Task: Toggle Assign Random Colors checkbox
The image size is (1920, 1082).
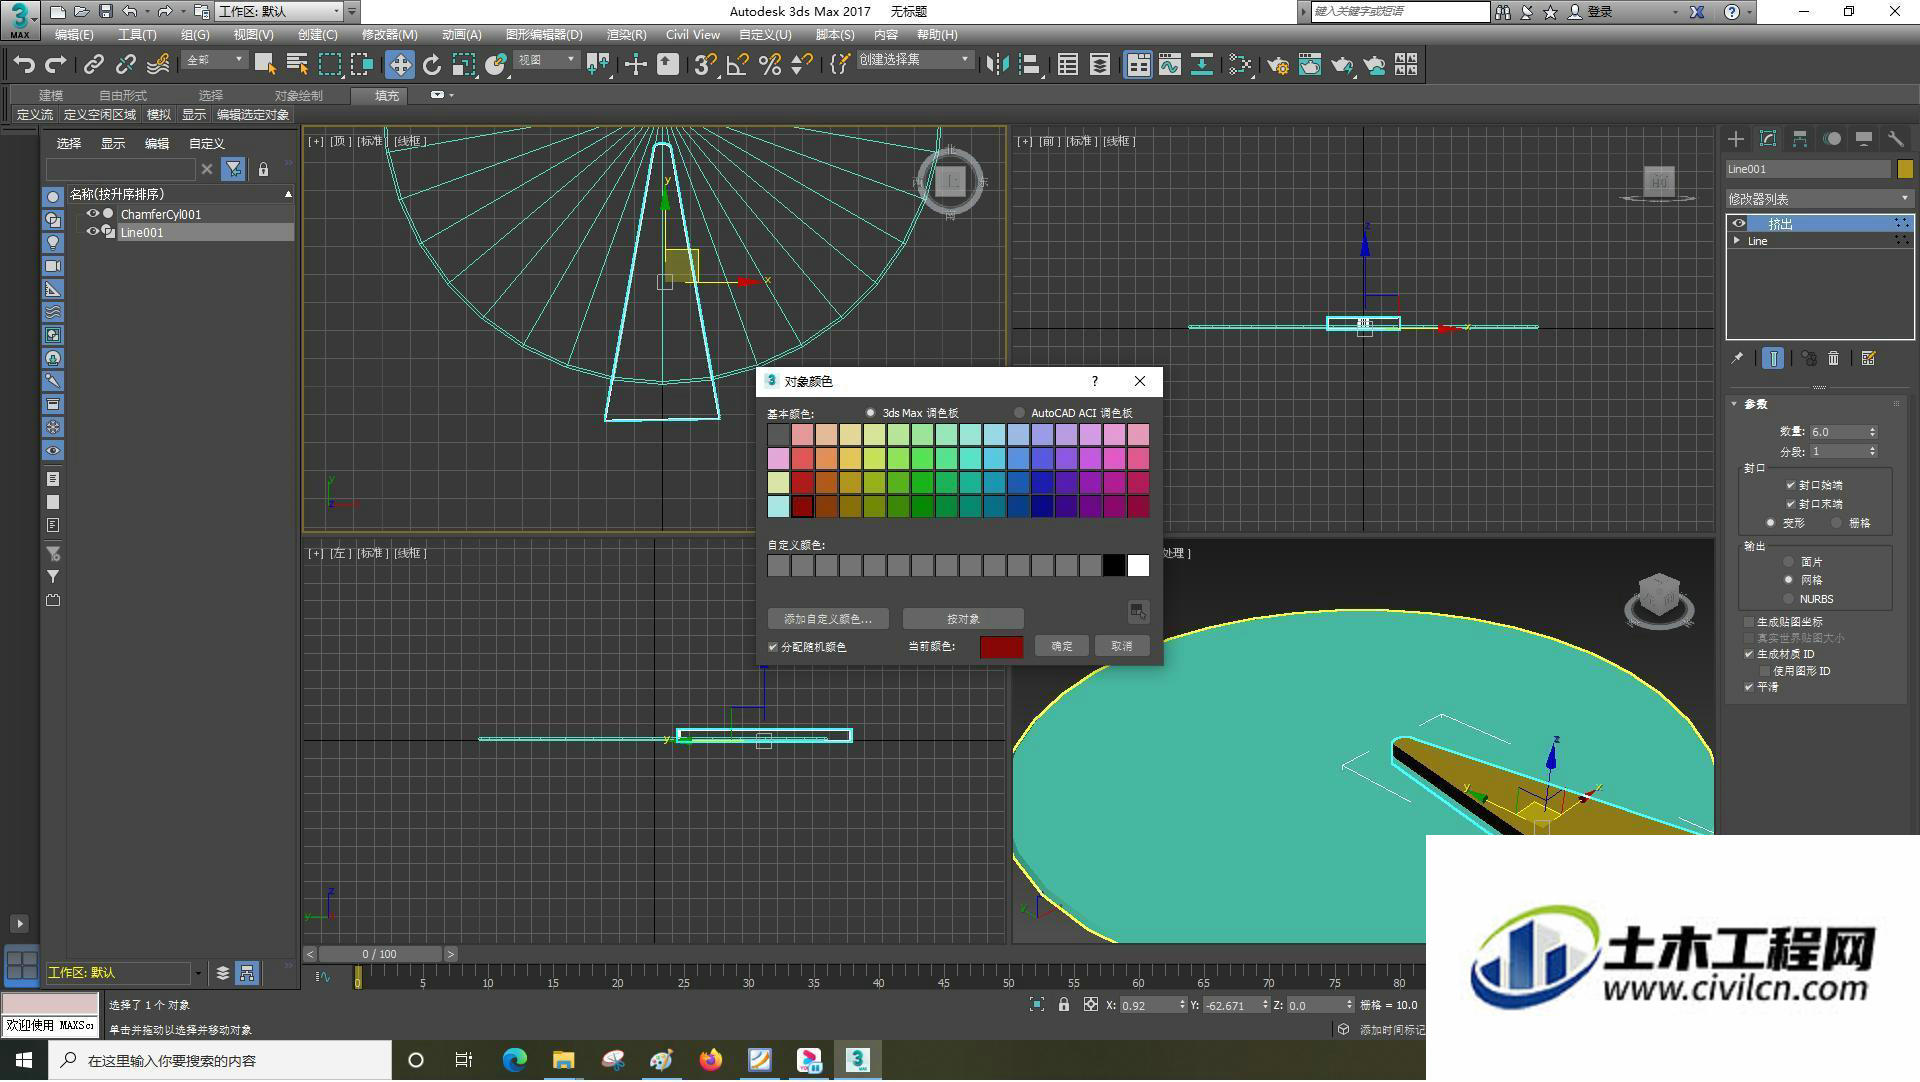Action: 773,647
